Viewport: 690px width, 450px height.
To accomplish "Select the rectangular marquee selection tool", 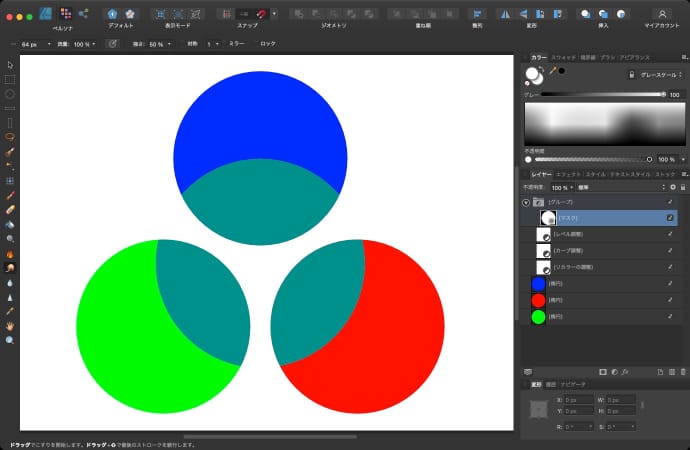I will tap(10, 78).
